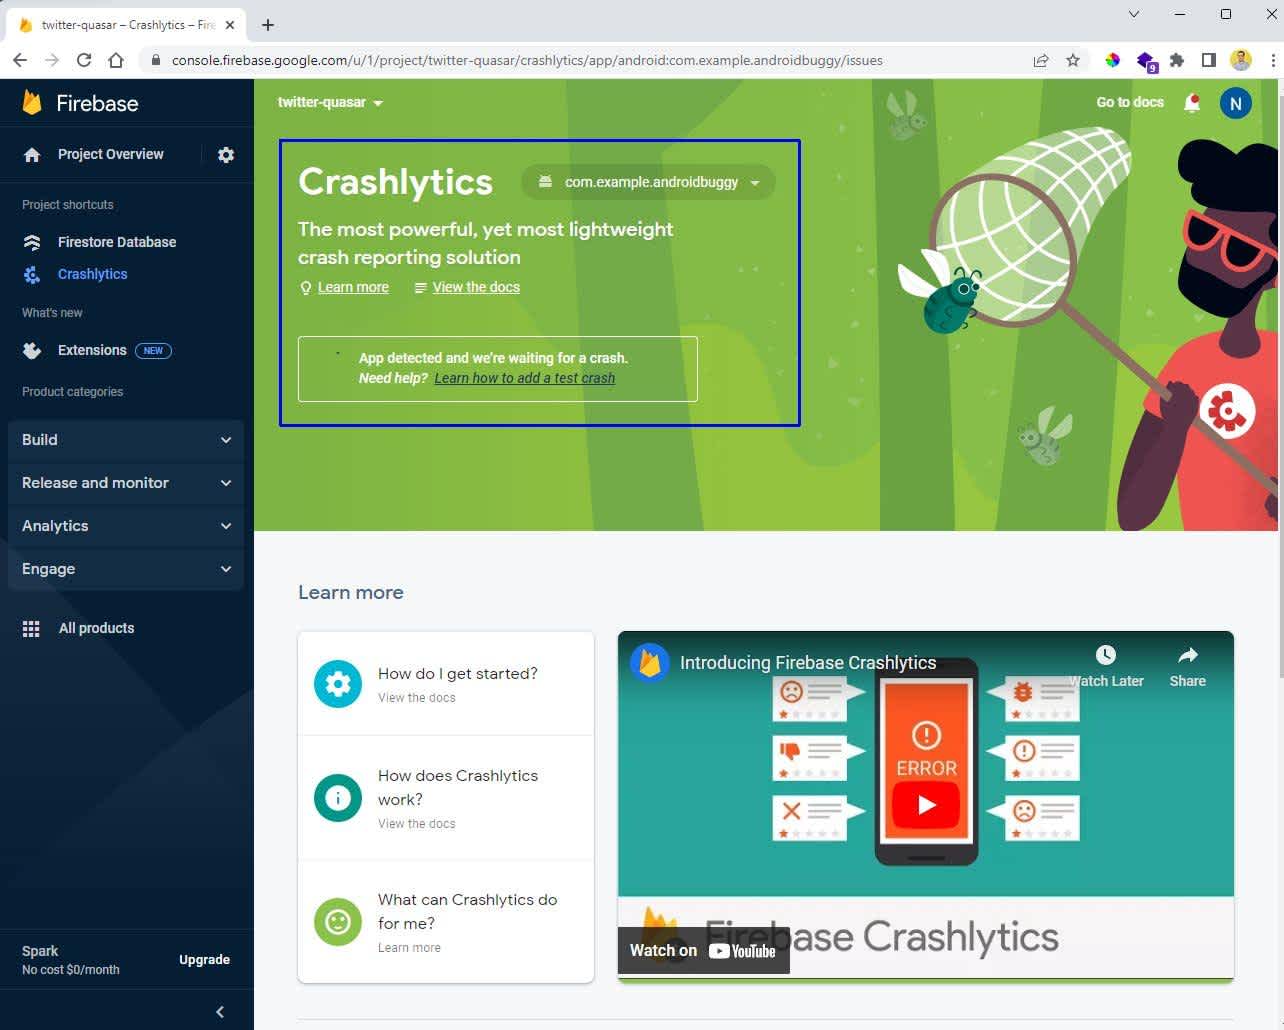Open the What can Crashlytics do for me card
Viewport: 1284px width, 1030px height.
[446, 922]
